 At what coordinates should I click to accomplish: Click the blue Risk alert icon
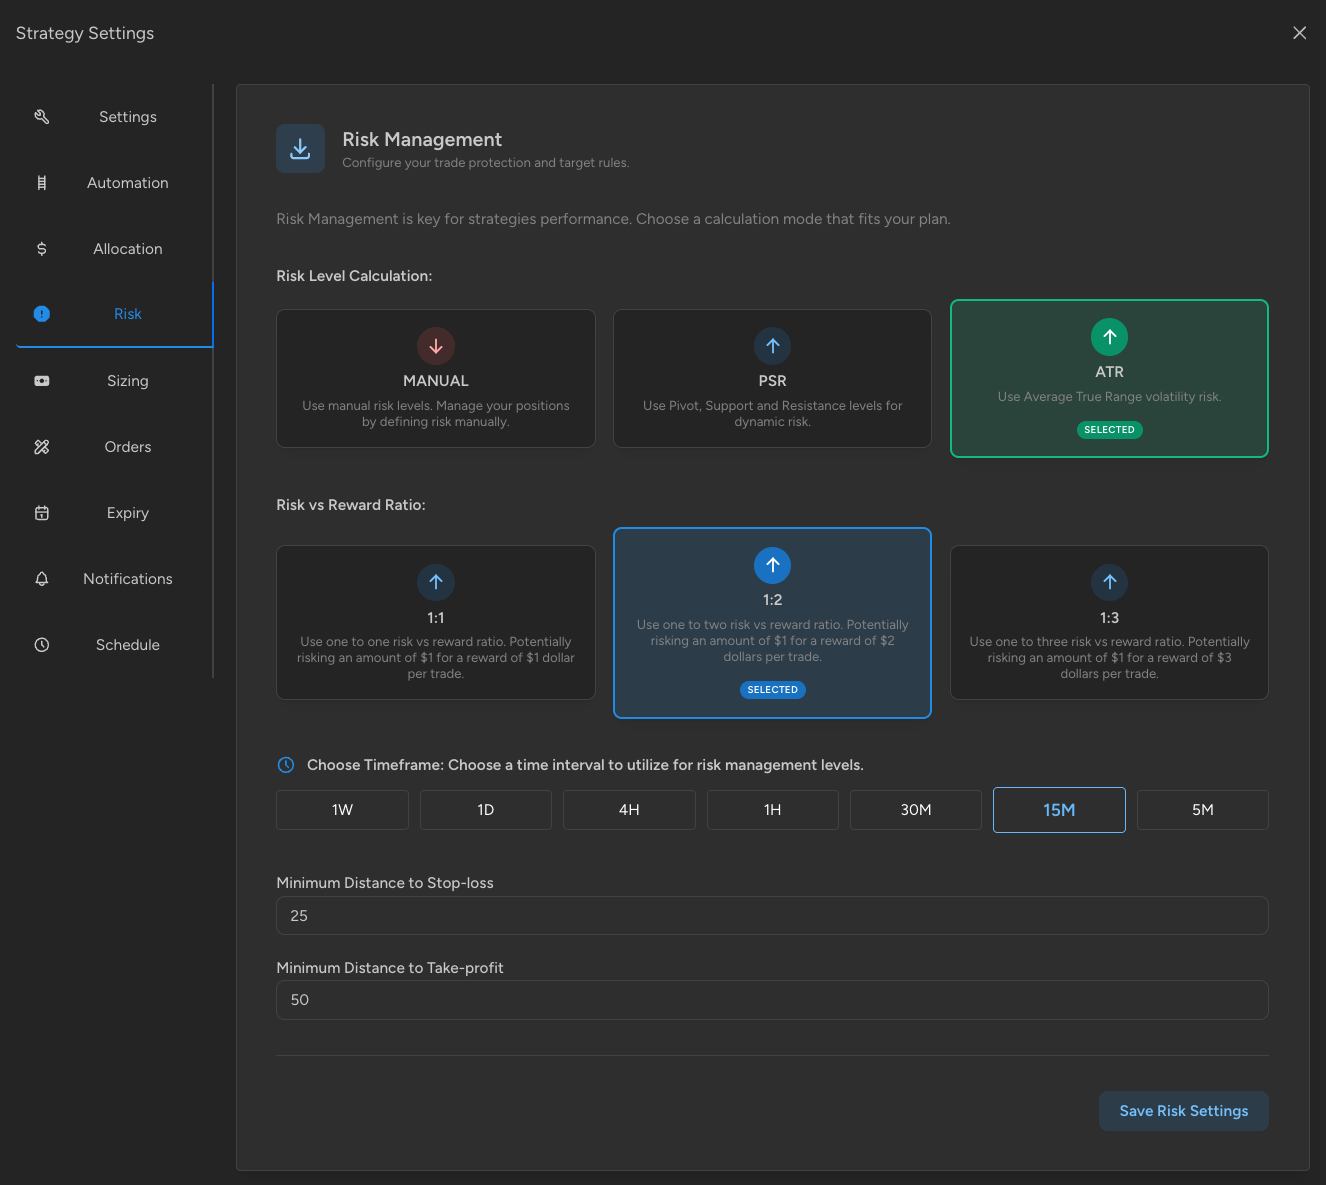tap(42, 314)
